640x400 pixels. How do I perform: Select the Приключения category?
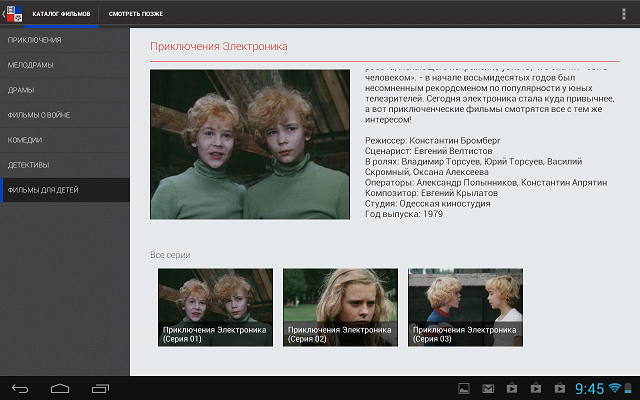pos(65,40)
